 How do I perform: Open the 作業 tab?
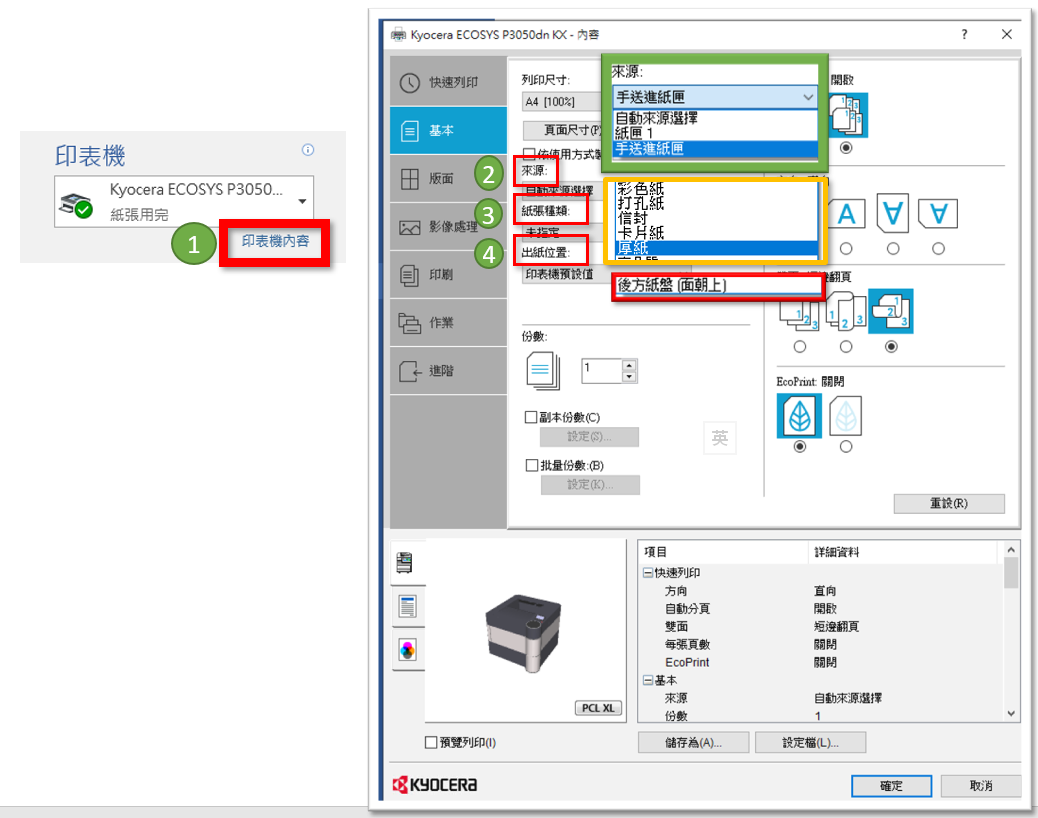tap(448, 323)
